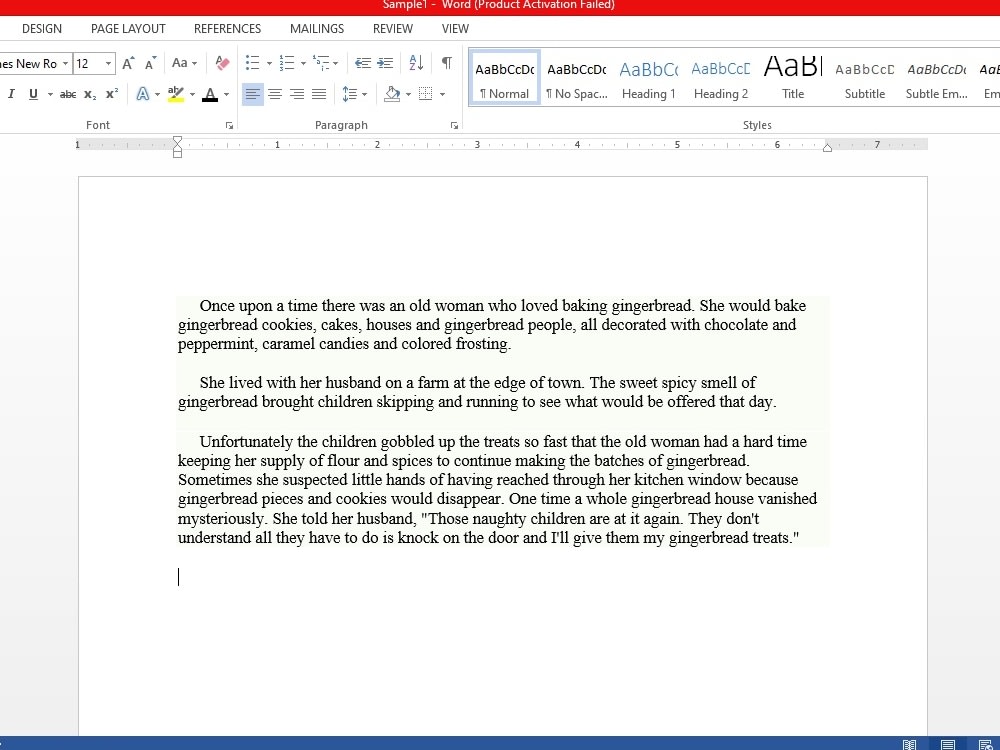This screenshot has width=1000, height=750.
Task: Apply the Title style from the gallery
Action: tap(792, 75)
